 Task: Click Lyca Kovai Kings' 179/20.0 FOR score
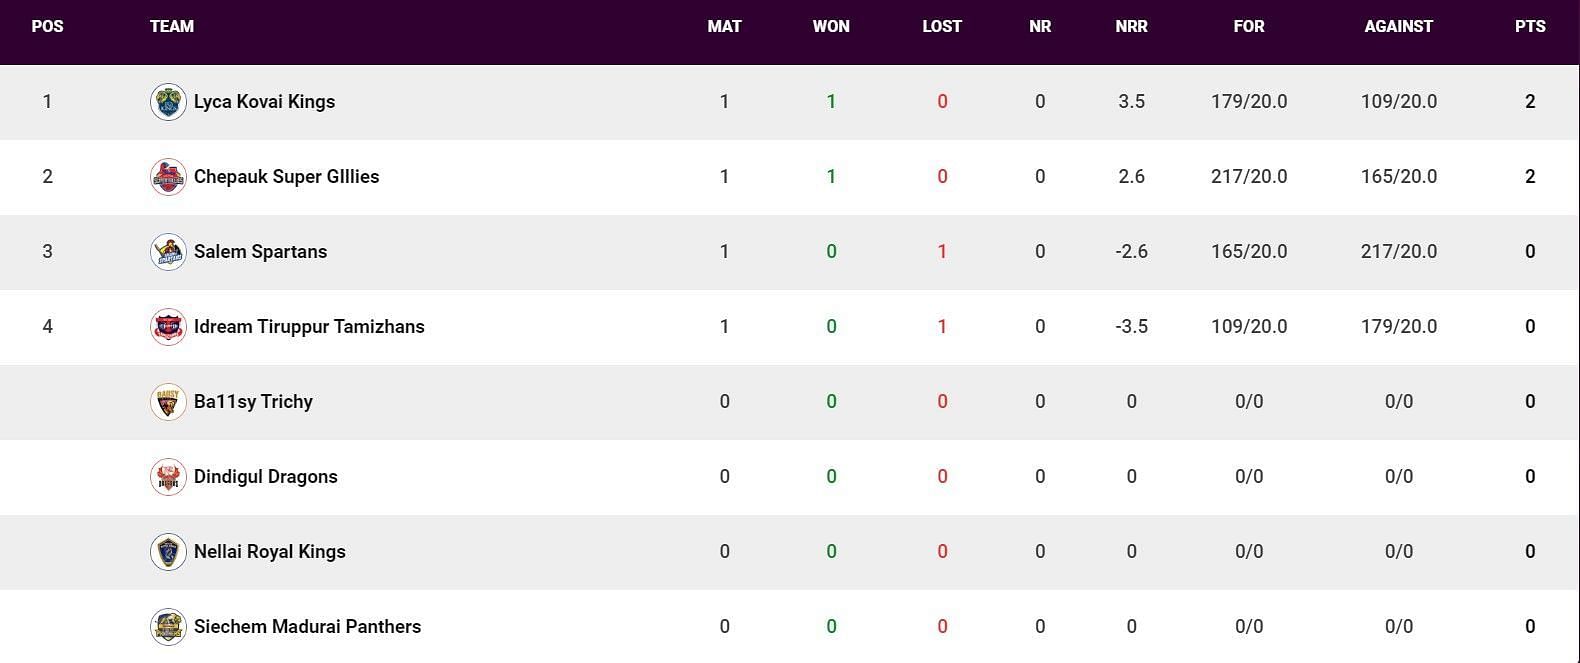[x=1249, y=101]
